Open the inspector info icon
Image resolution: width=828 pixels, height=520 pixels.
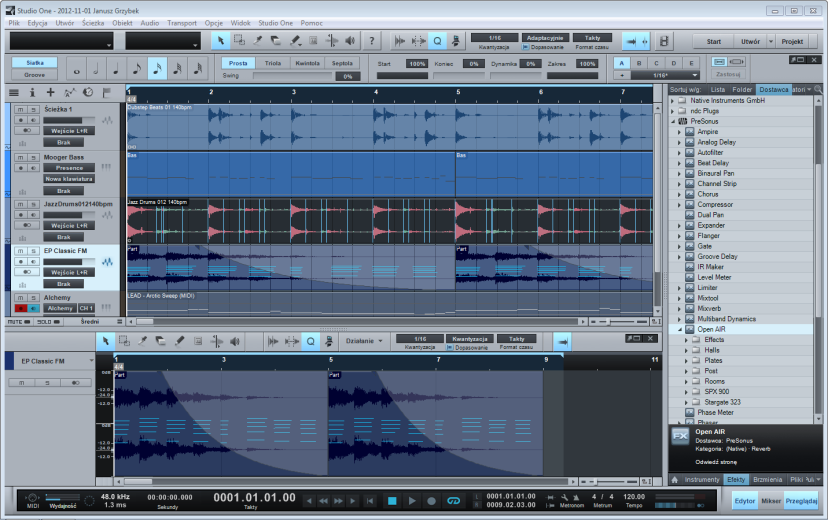[x=32, y=93]
